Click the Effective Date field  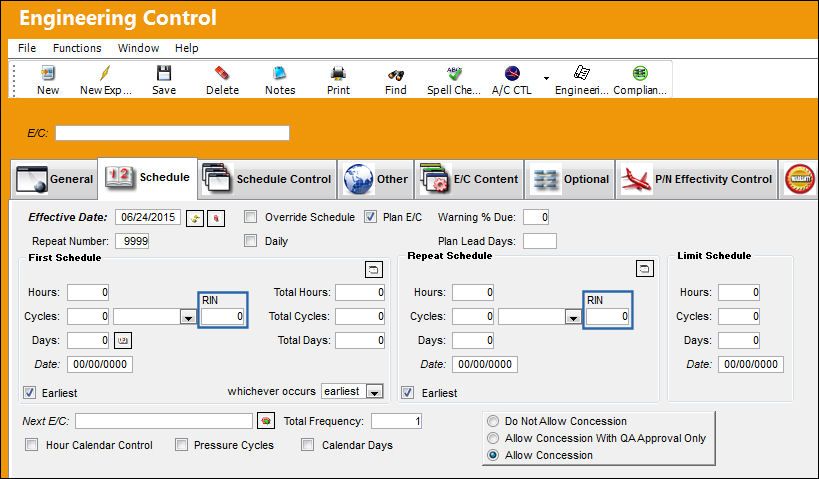pyautogui.click(x=148, y=217)
